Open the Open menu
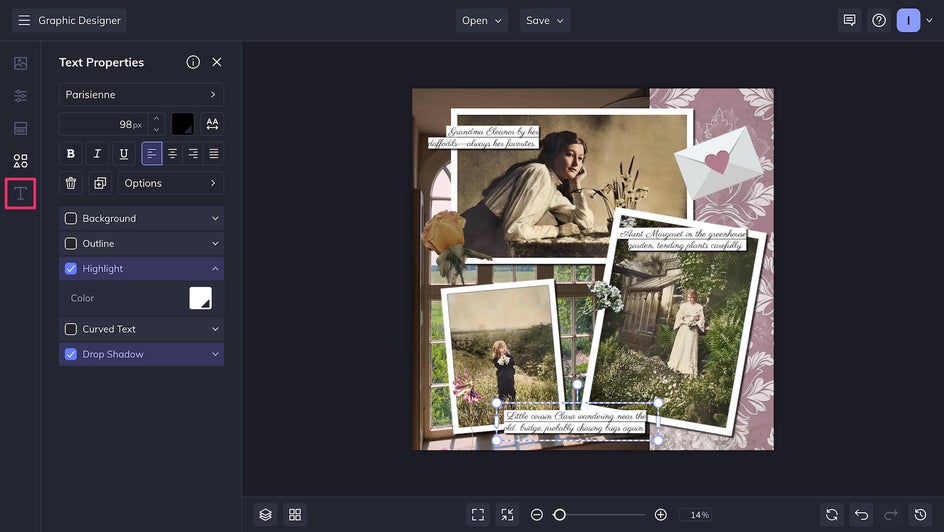 pyautogui.click(x=482, y=20)
